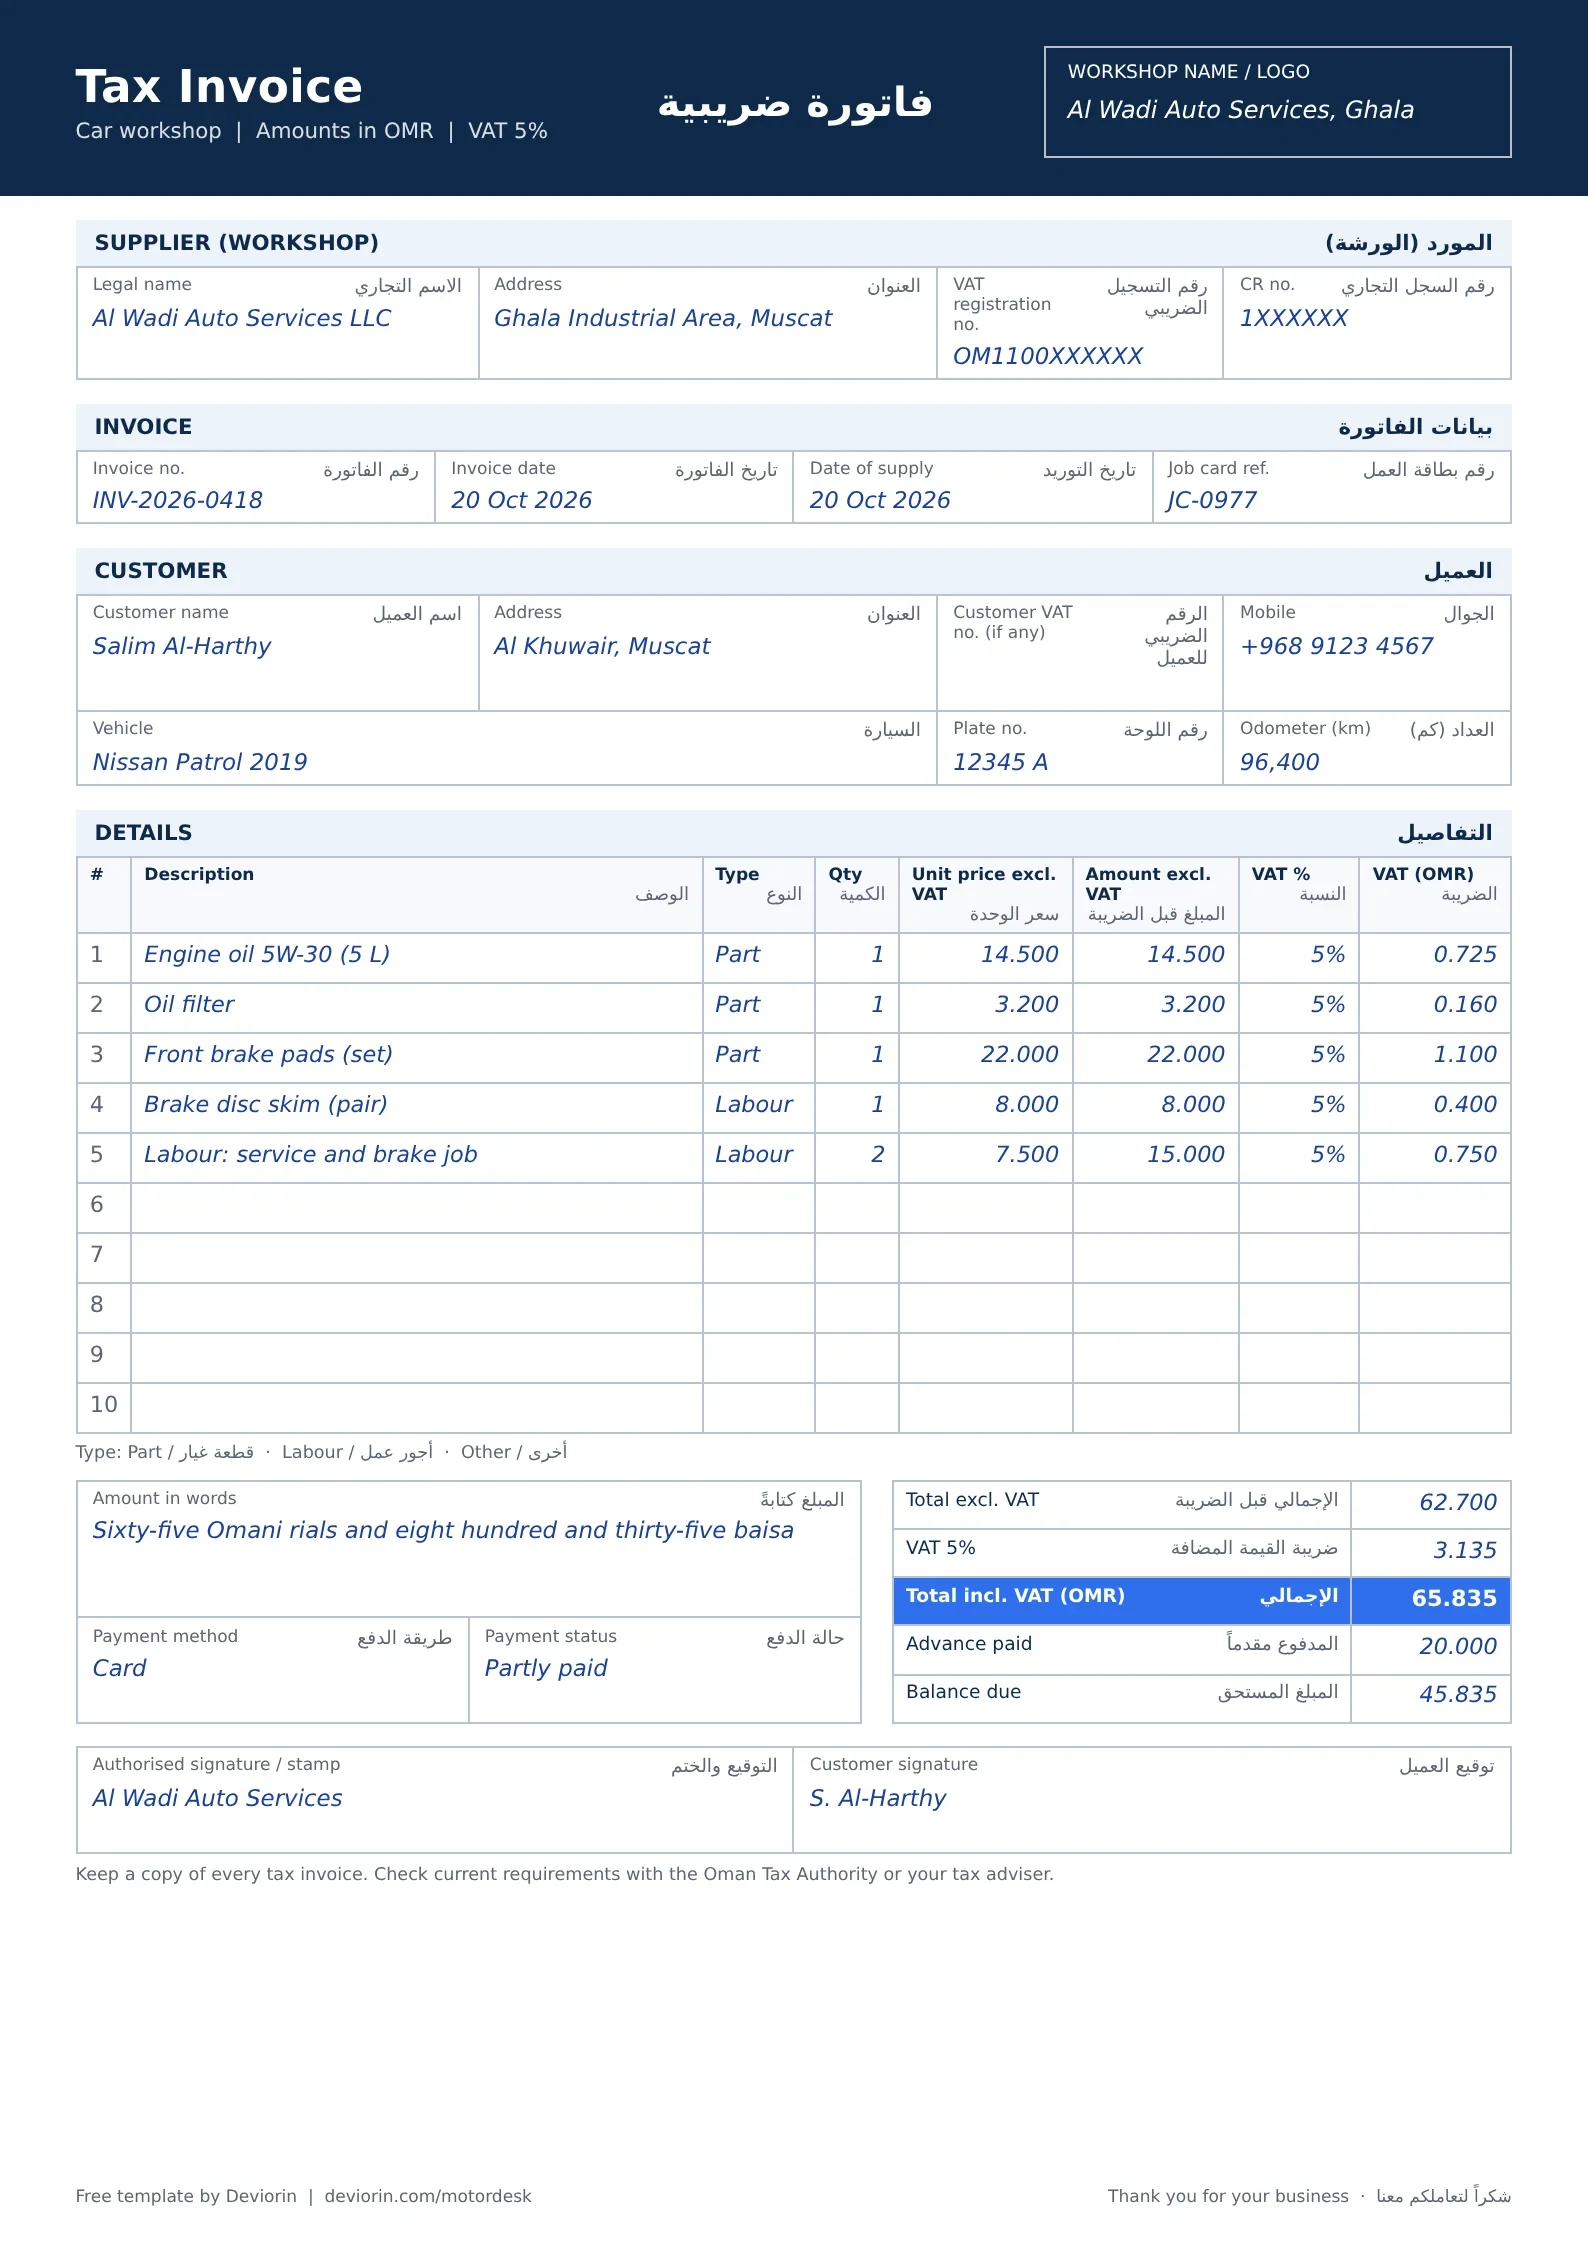Image resolution: width=1588 pixels, height=2246 pixels.
Task: Select Front brake pads (set) description
Action: [x=268, y=1054]
